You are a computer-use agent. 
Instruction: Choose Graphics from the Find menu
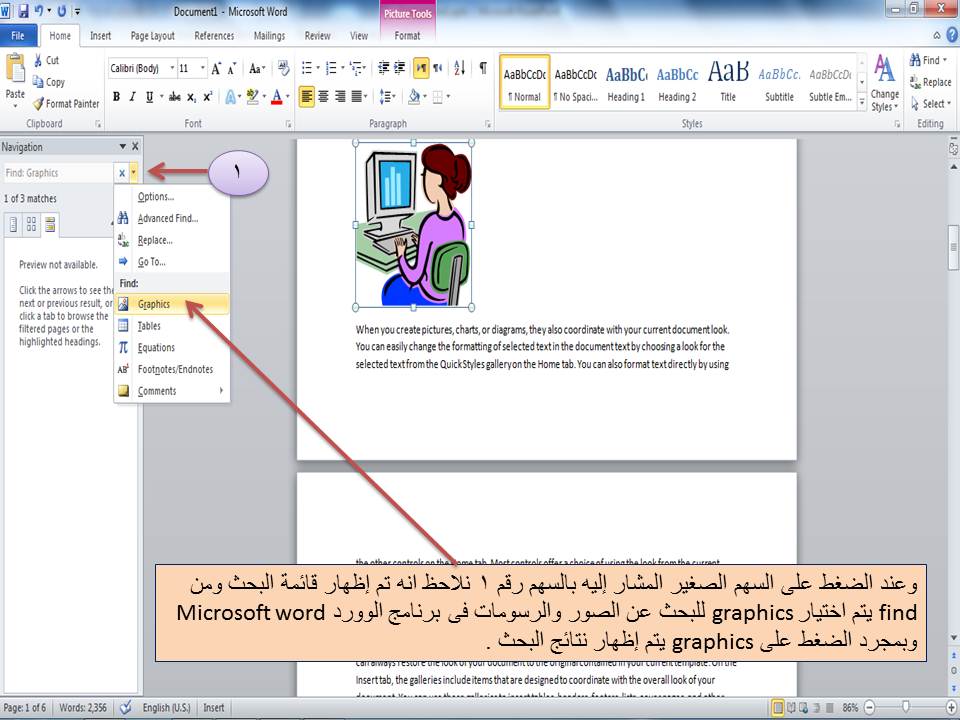(x=172, y=304)
